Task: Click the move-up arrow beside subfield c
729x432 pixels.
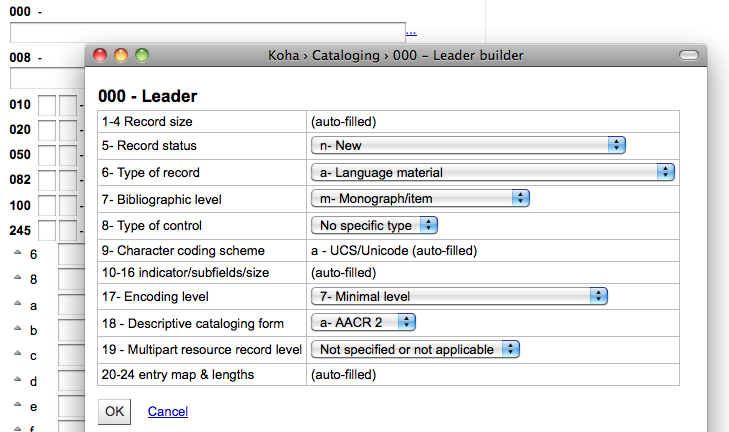Action: tap(17, 355)
